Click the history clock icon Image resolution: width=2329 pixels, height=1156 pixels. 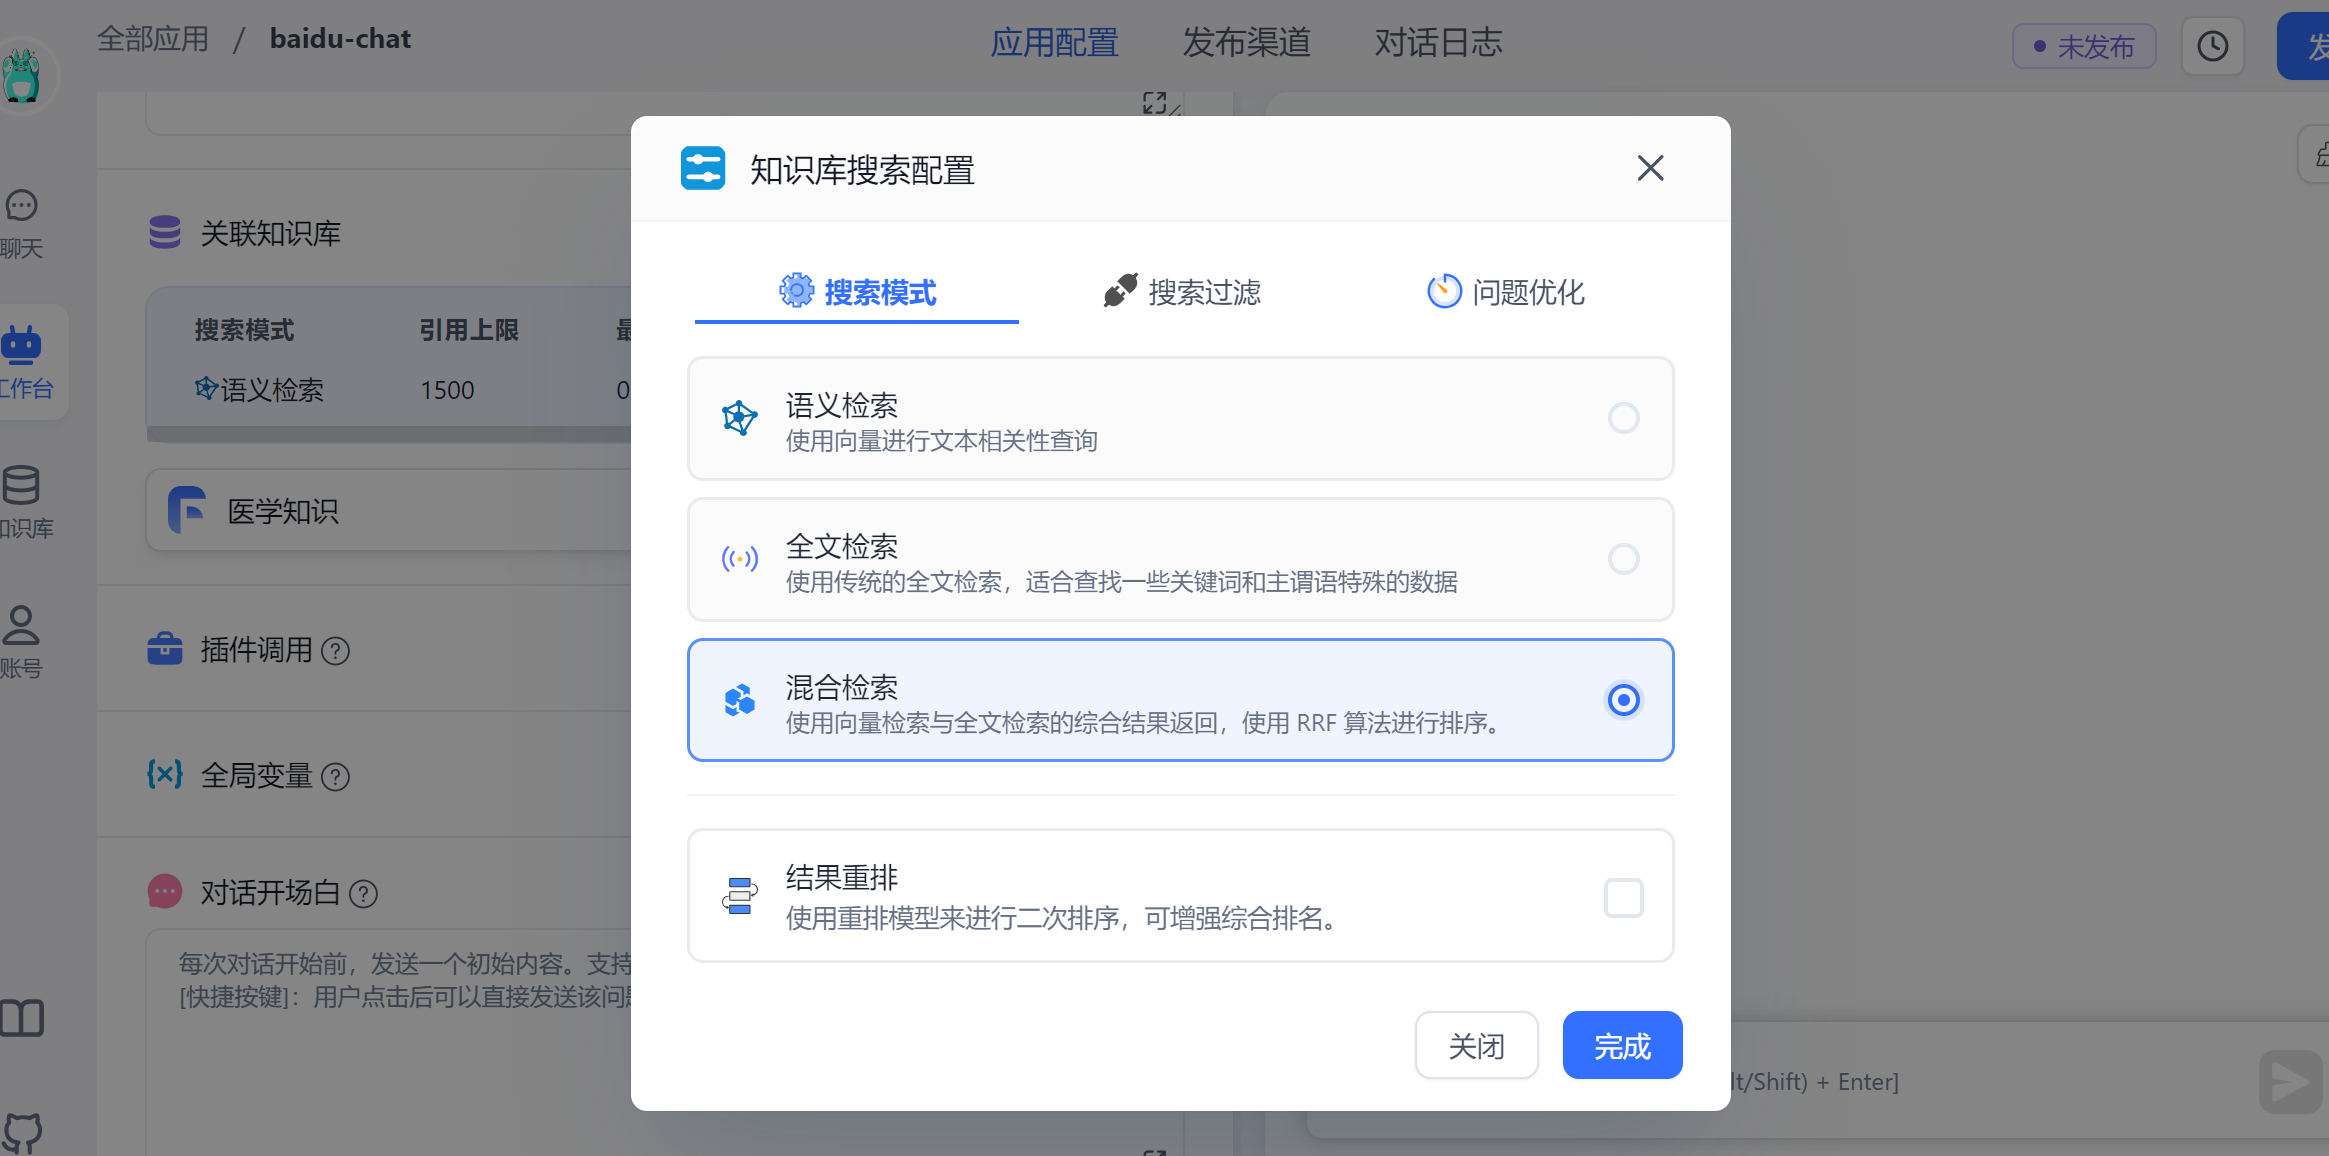pos(2212,46)
